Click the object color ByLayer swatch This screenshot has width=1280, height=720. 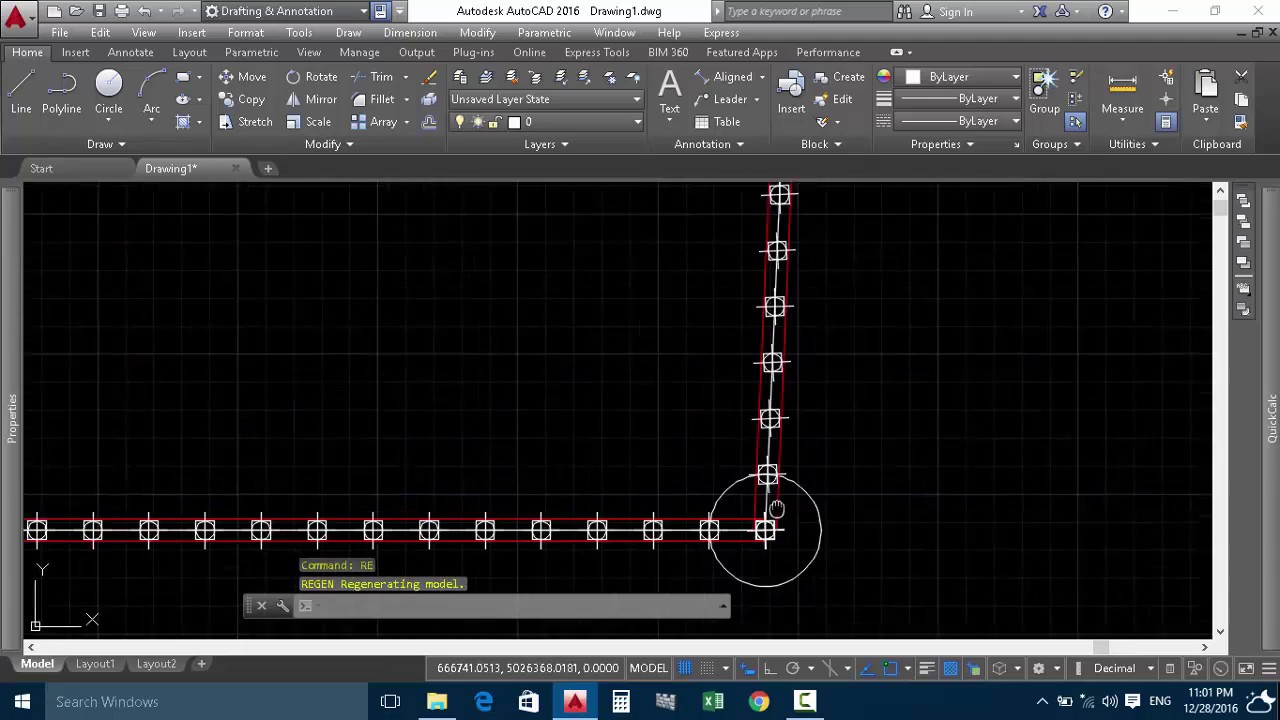click(912, 77)
